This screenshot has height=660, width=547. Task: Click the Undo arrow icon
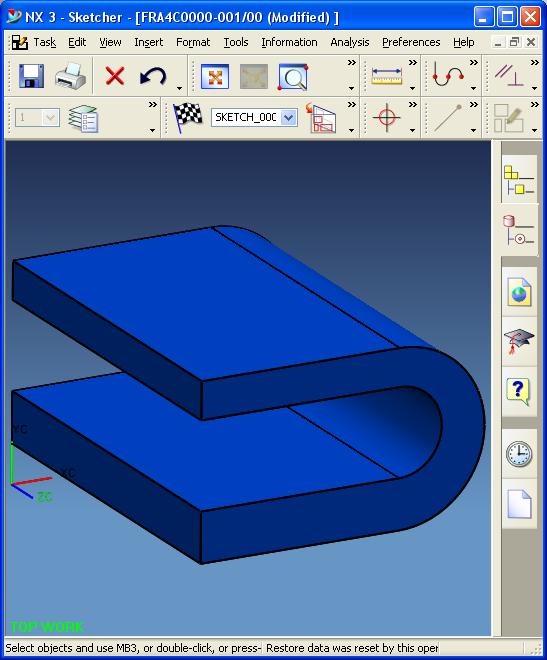pos(153,77)
